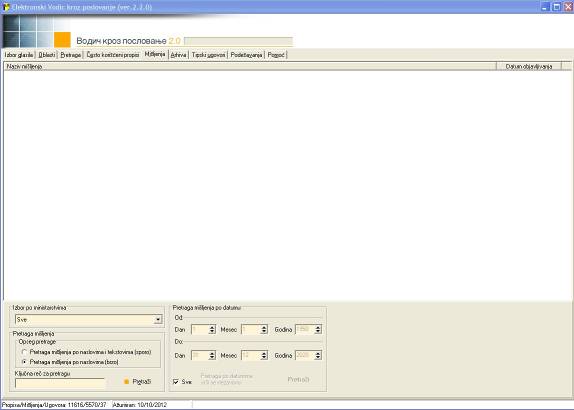Click the application icon in the title bar
Image resolution: width=574 pixels, height=410 pixels.
point(5,7)
